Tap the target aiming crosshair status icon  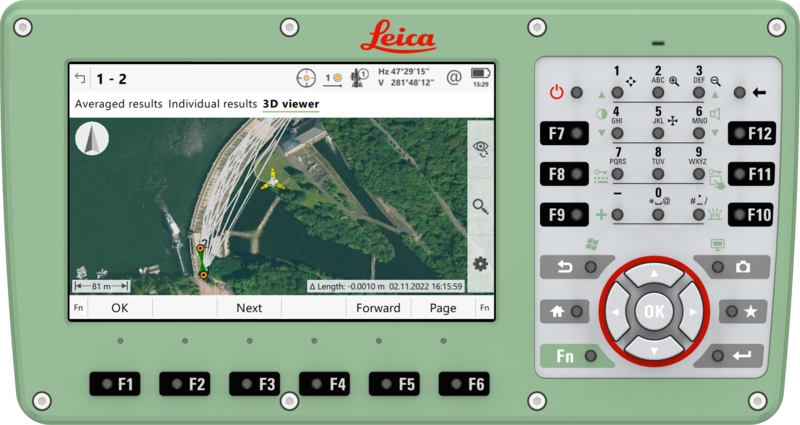(x=306, y=77)
